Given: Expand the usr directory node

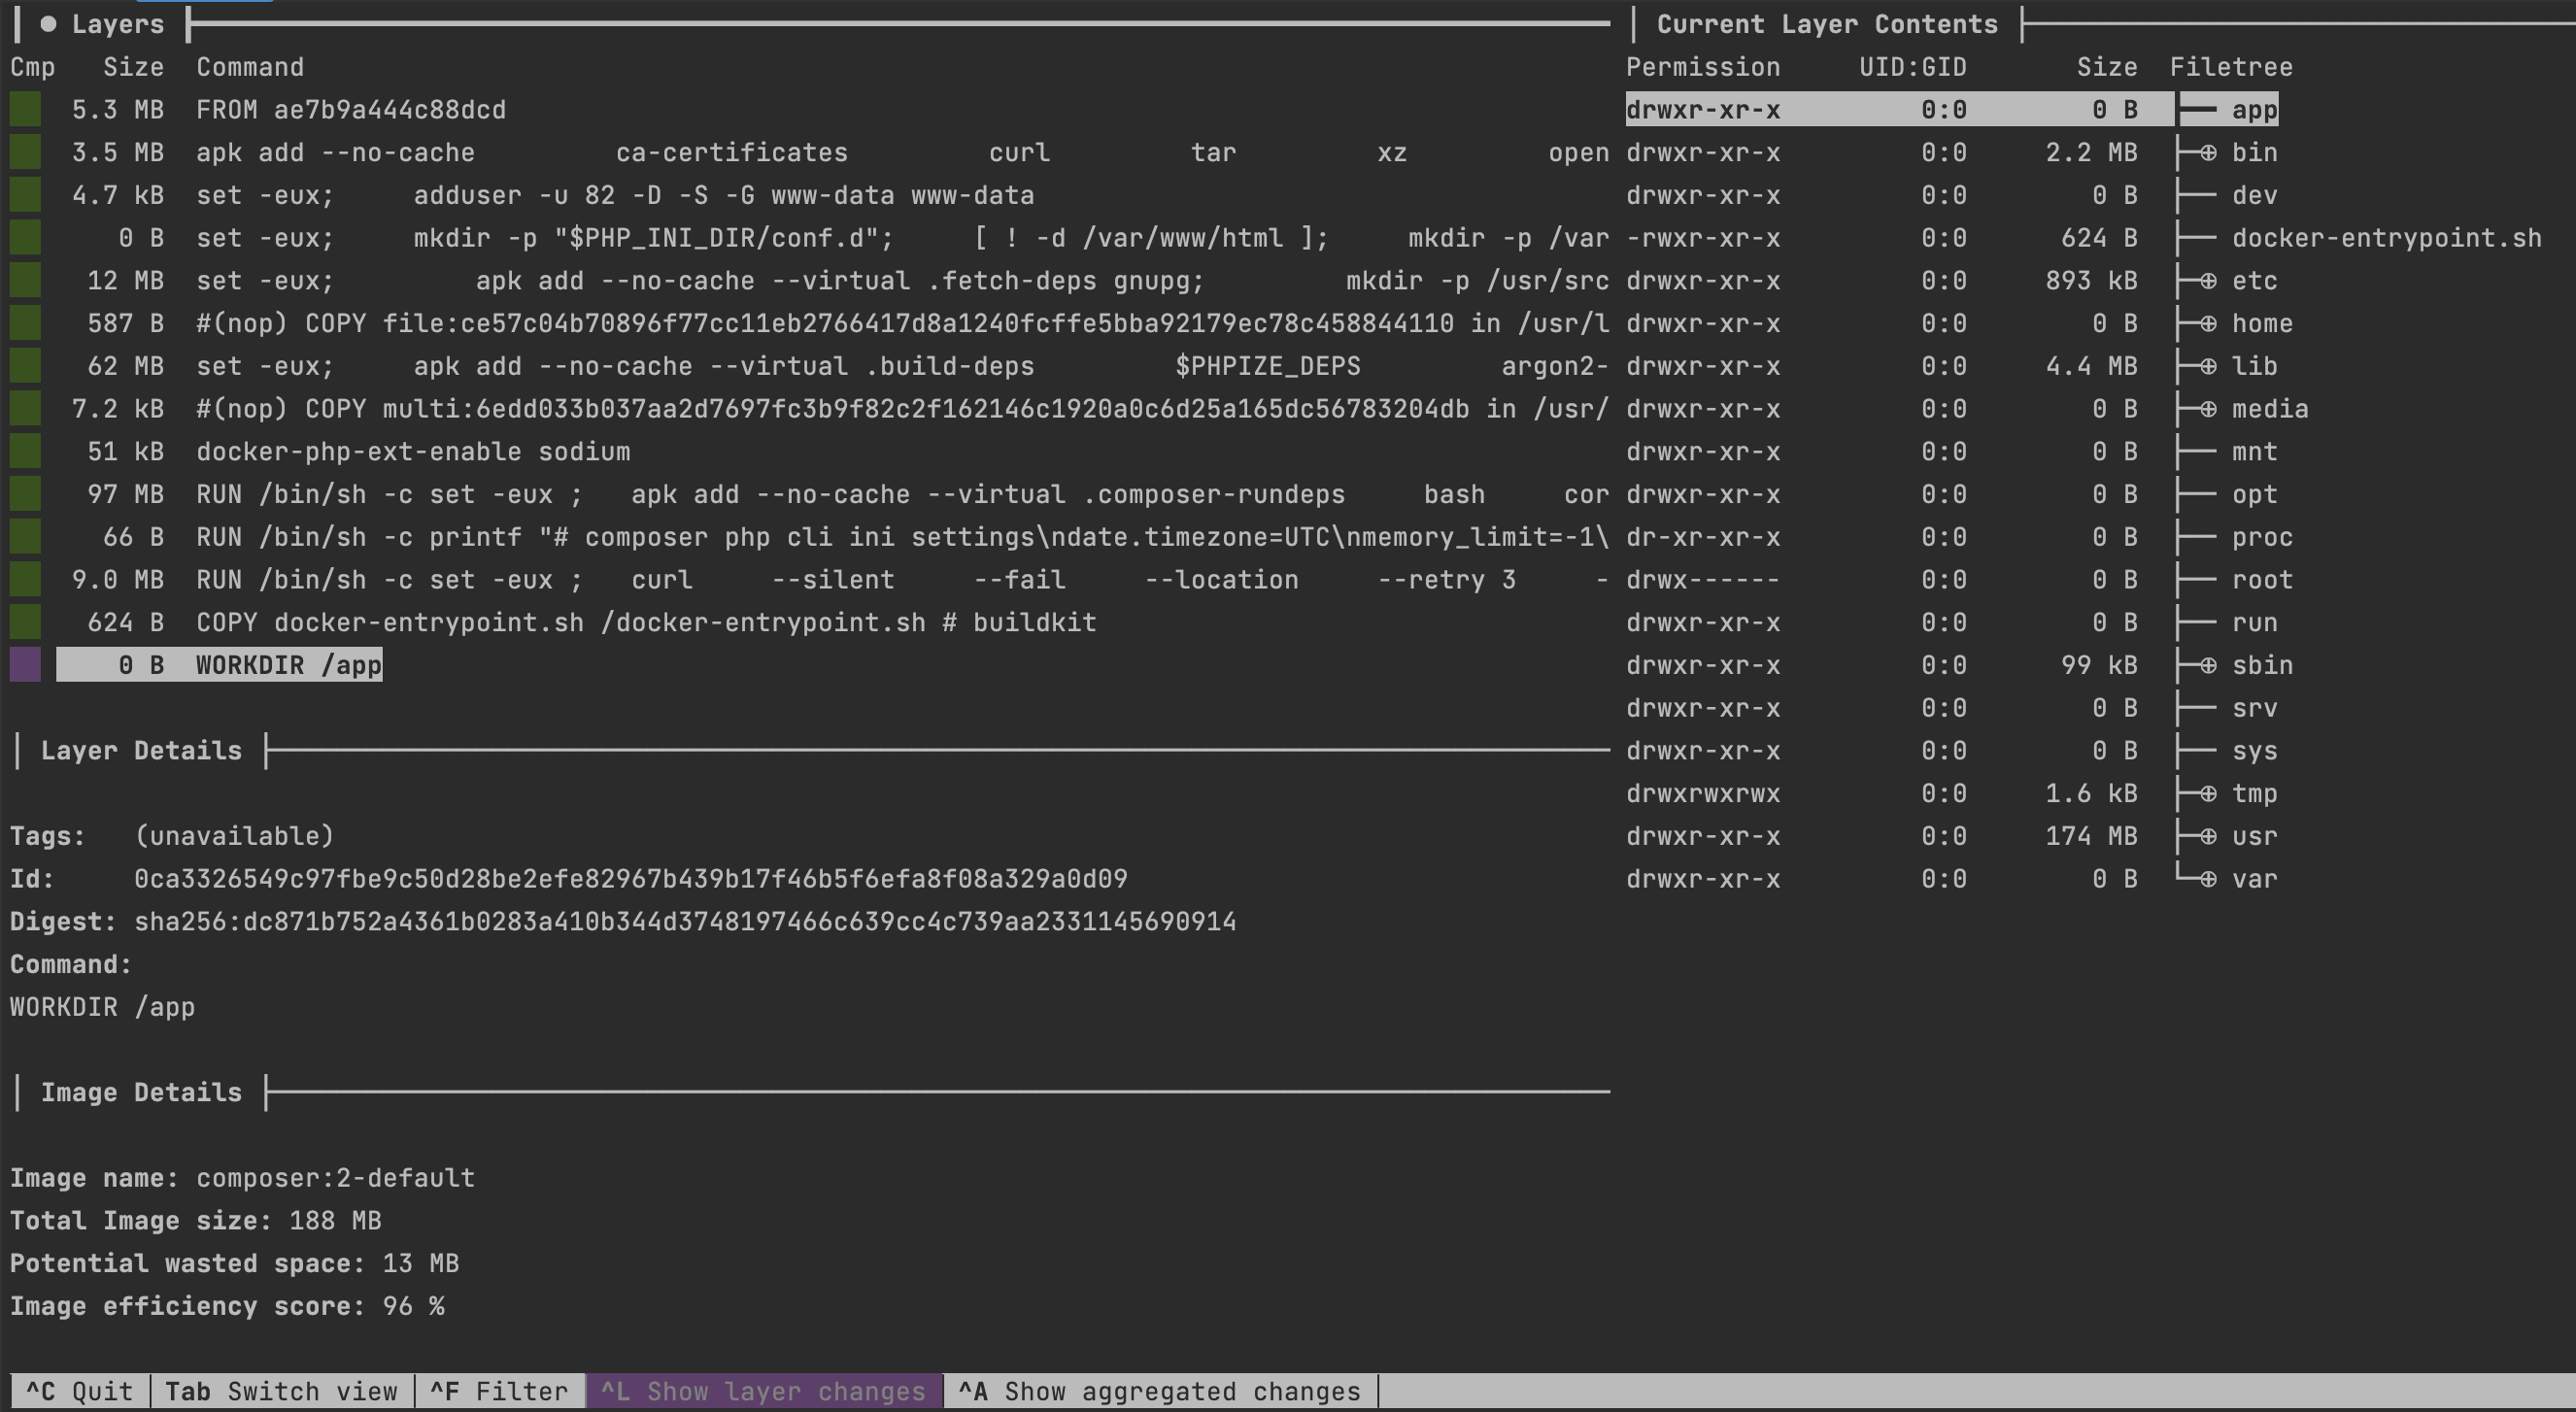Looking at the screenshot, I should [x=2208, y=836].
